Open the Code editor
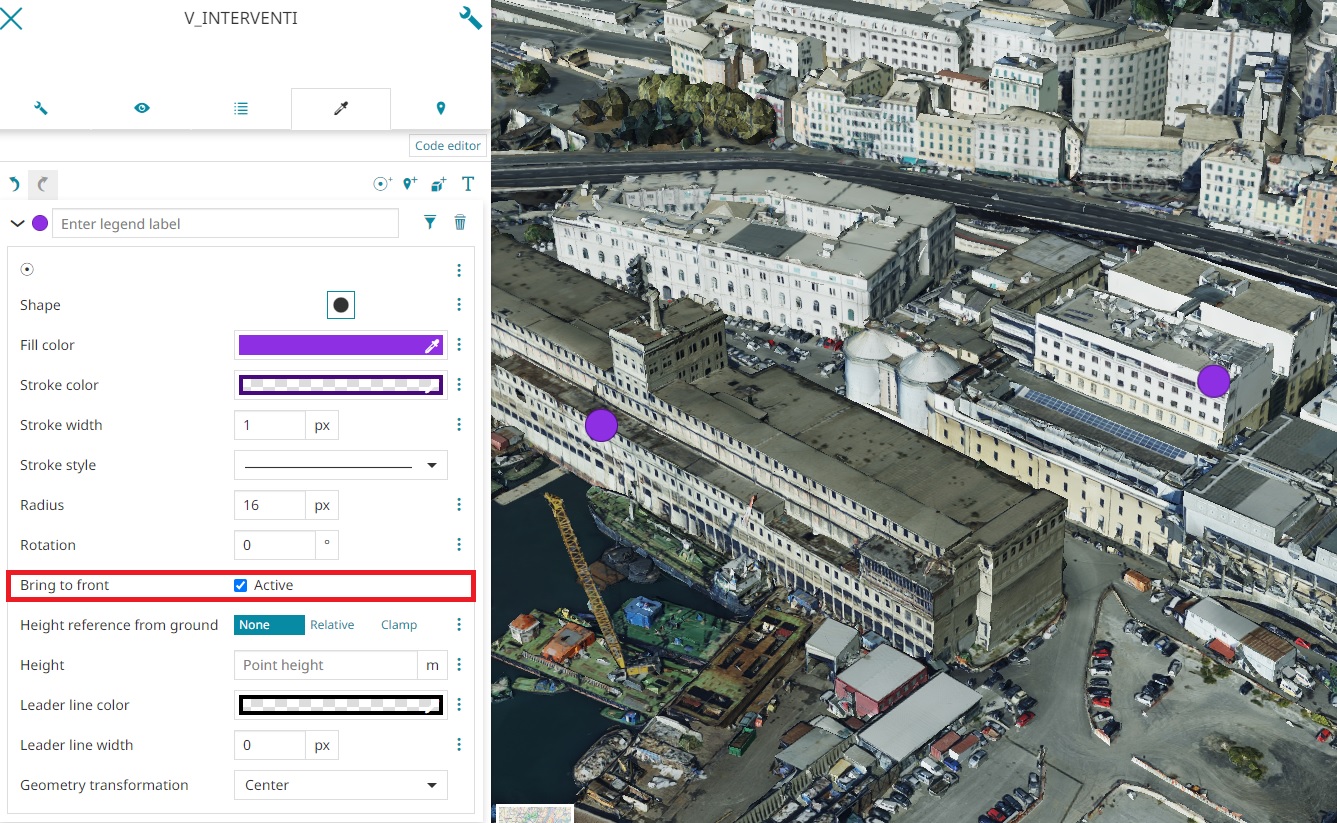The width and height of the screenshot is (1337, 823). [x=447, y=146]
